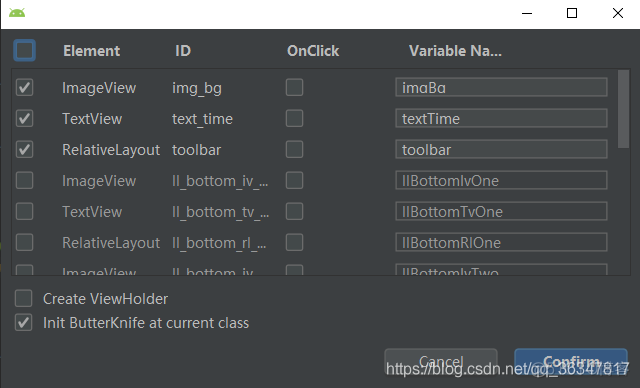Image resolution: width=640 pixels, height=388 pixels.
Task: Enable OnClick for text_time
Action: tap(294, 118)
